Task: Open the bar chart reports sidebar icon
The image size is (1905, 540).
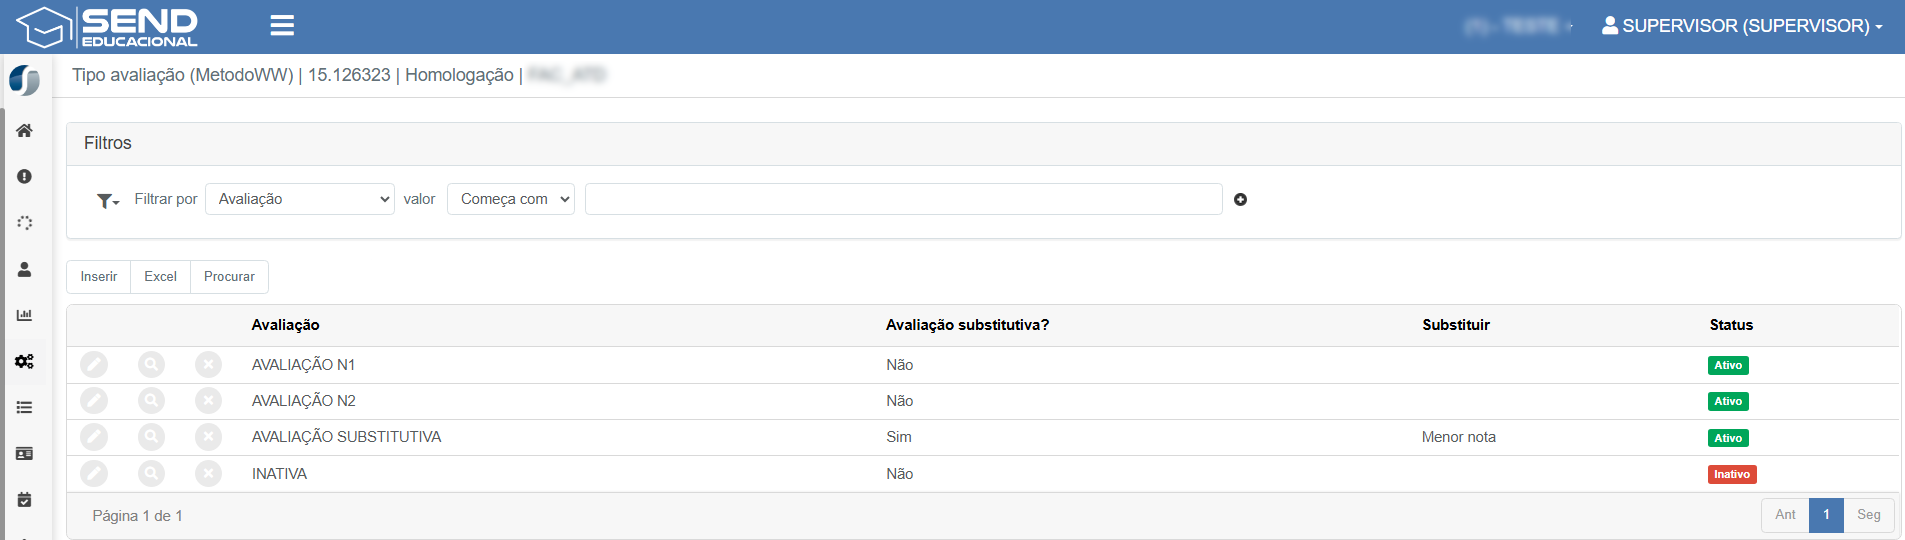Action: tap(24, 315)
